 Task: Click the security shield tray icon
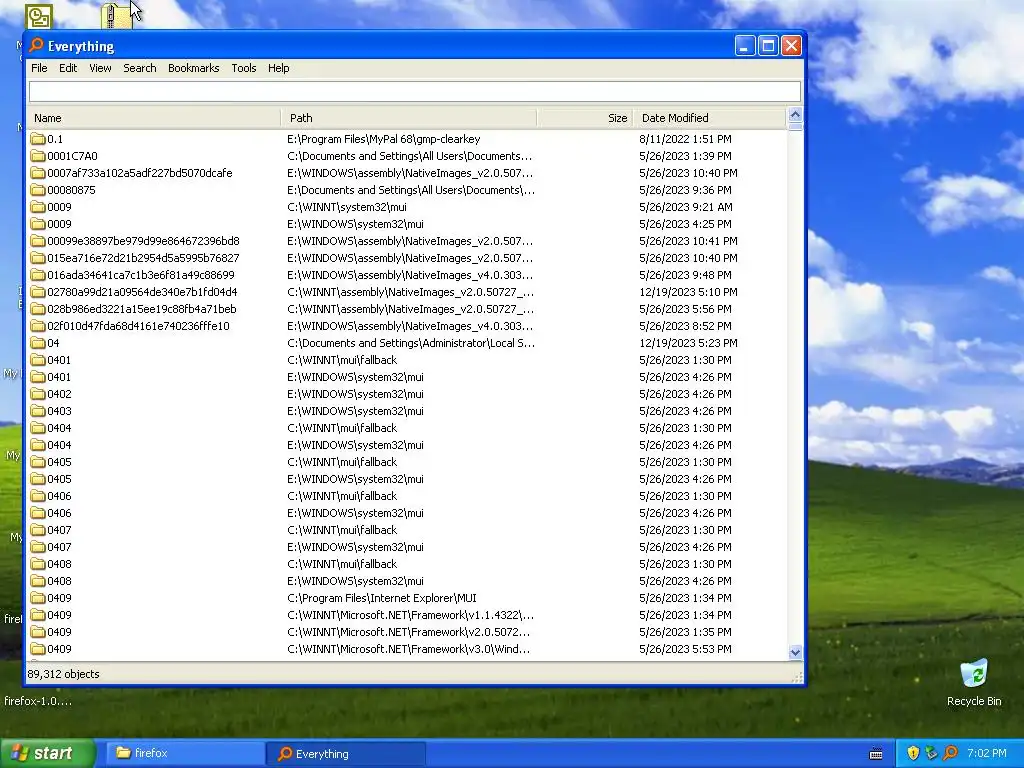(x=913, y=753)
